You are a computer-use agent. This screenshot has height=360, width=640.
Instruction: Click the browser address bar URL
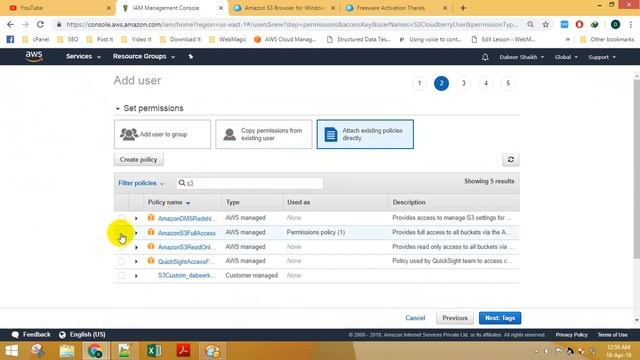(292, 24)
